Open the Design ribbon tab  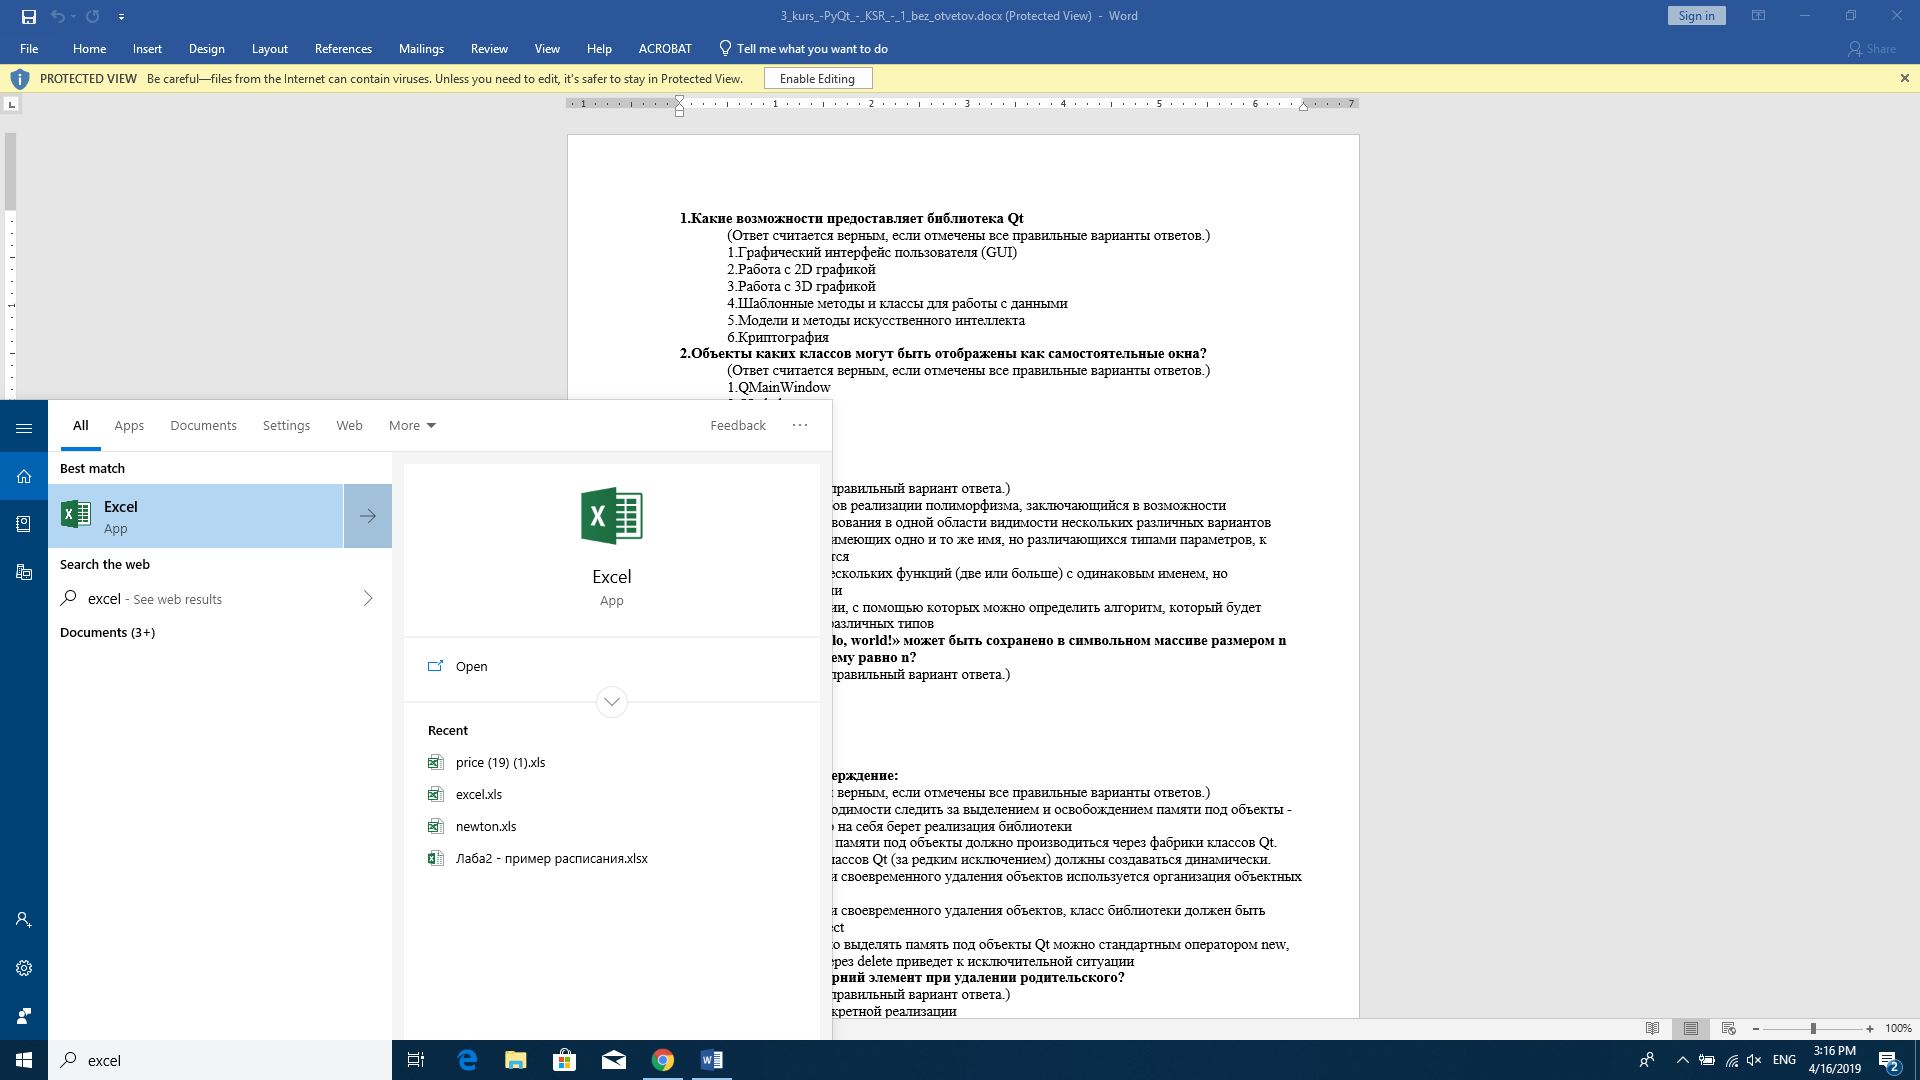(206, 48)
